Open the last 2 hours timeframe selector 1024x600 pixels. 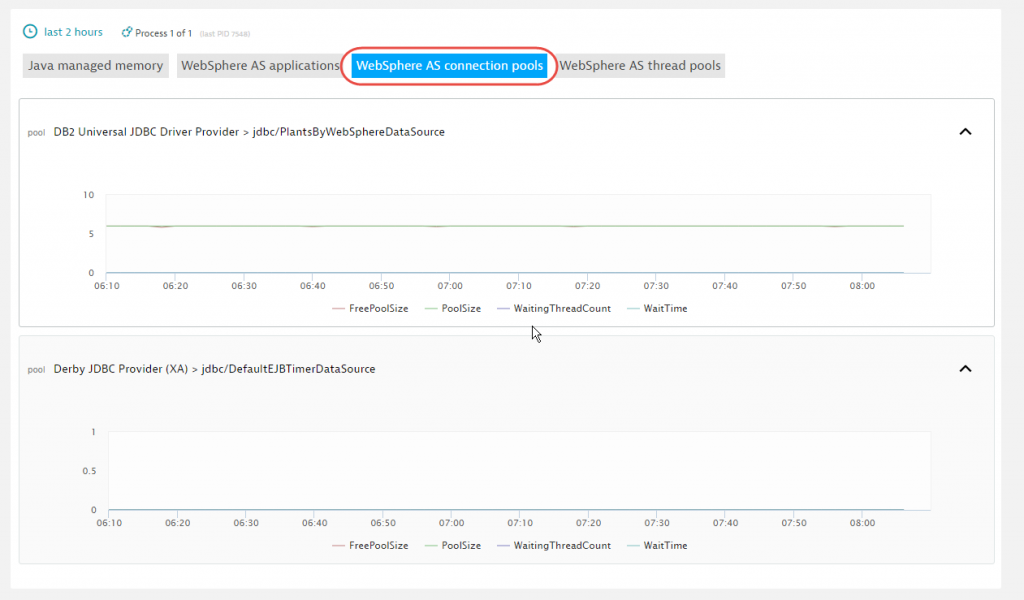pos(72,32)
